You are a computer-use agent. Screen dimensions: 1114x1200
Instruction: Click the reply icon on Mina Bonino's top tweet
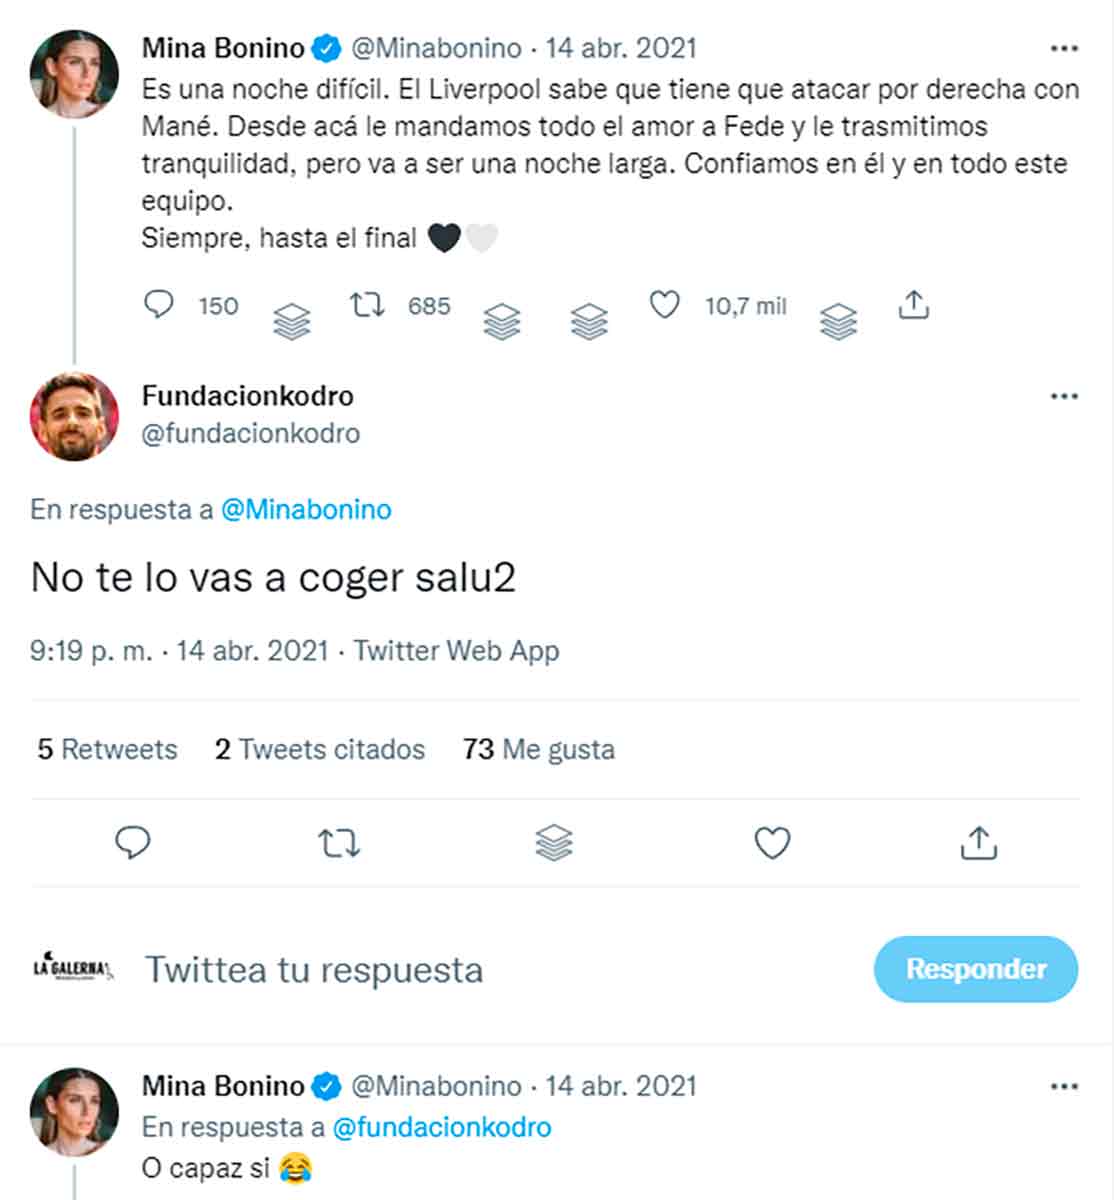tap(159, 304)
